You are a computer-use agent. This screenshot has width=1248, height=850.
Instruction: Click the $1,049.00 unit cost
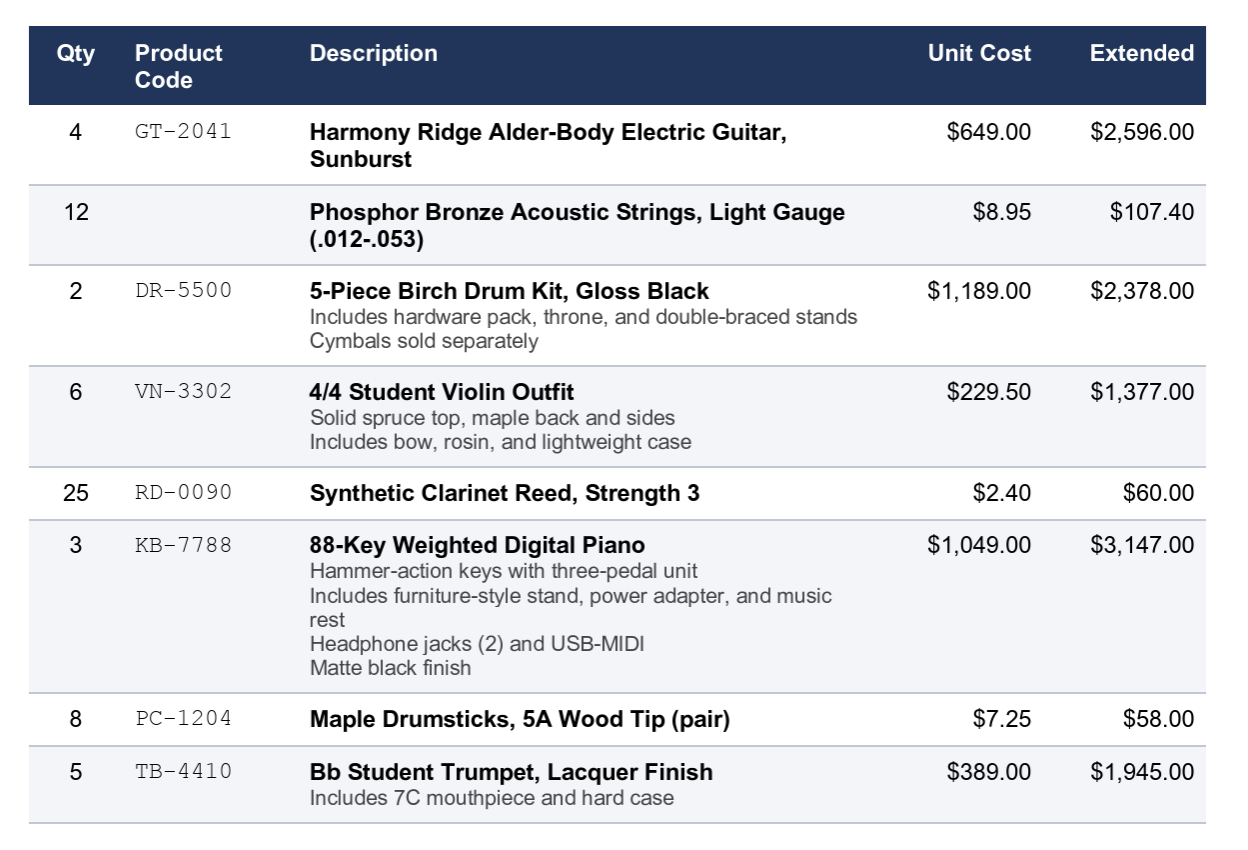tap(979, 545)
